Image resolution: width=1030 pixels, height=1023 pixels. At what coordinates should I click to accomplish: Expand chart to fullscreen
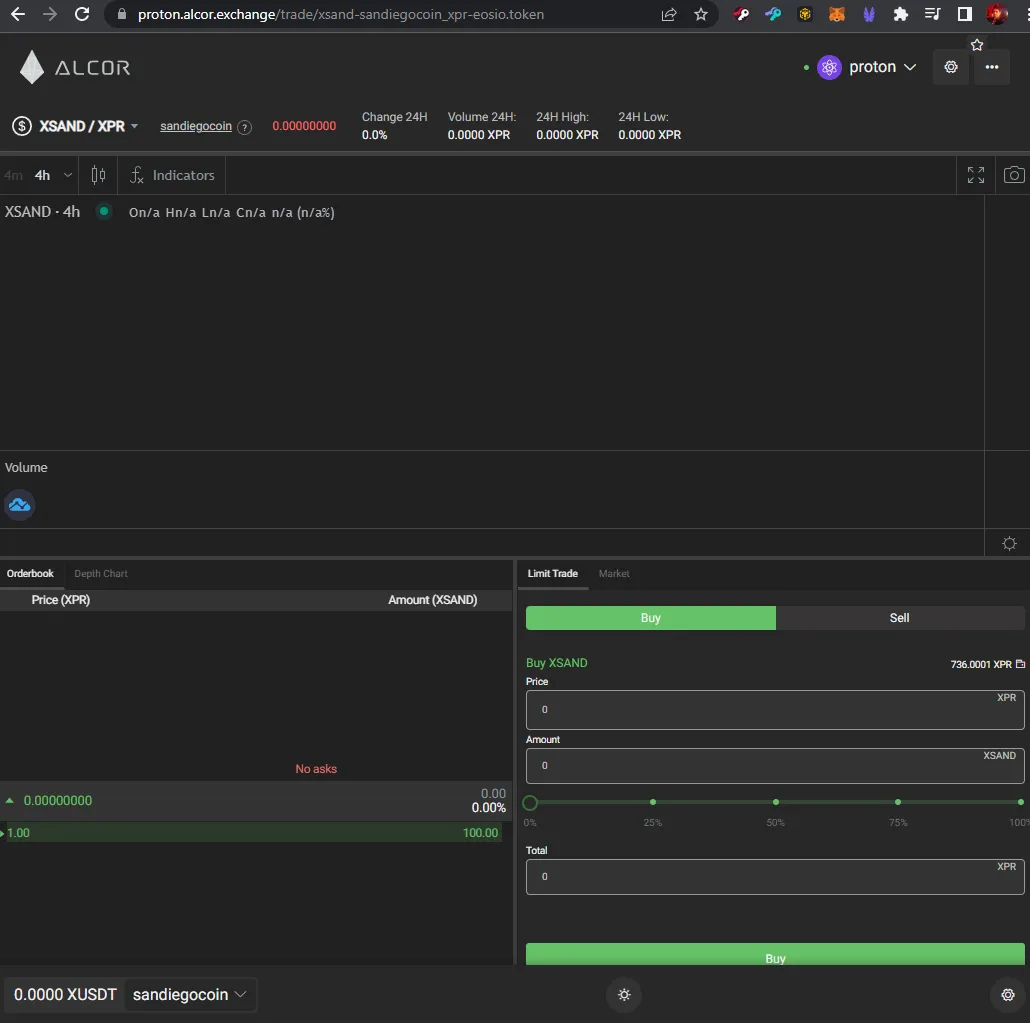coord(975,175)
